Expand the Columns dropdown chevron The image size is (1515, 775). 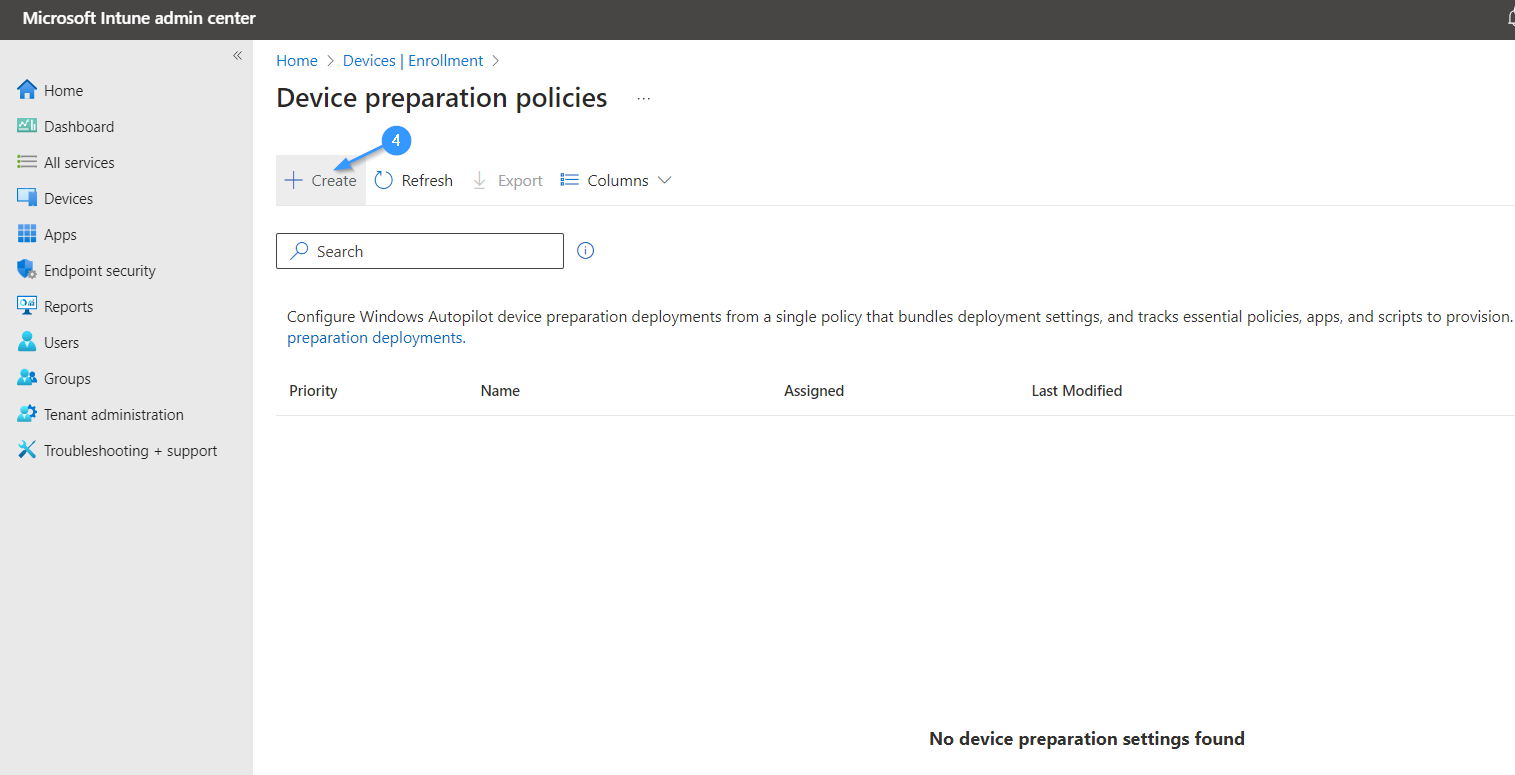[x=664, y=180]
